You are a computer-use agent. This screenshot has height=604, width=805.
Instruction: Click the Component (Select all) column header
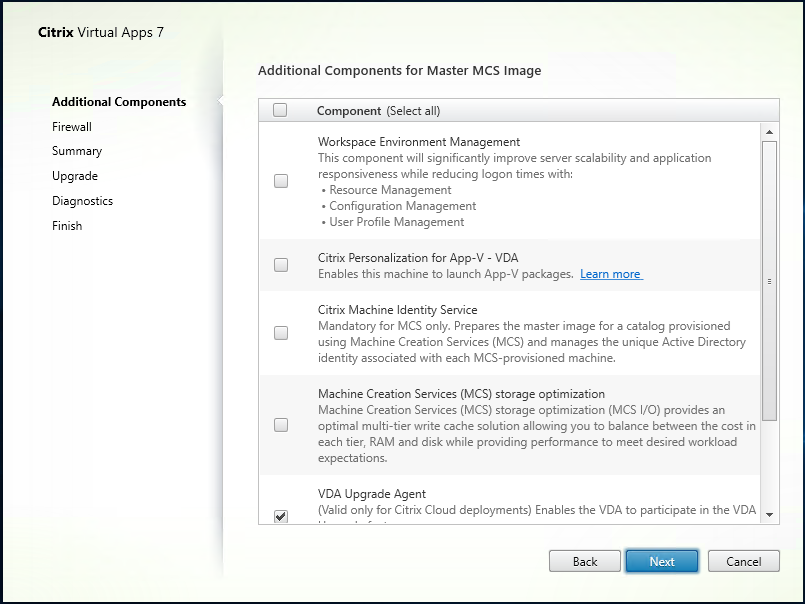click(x=378, y=111)
